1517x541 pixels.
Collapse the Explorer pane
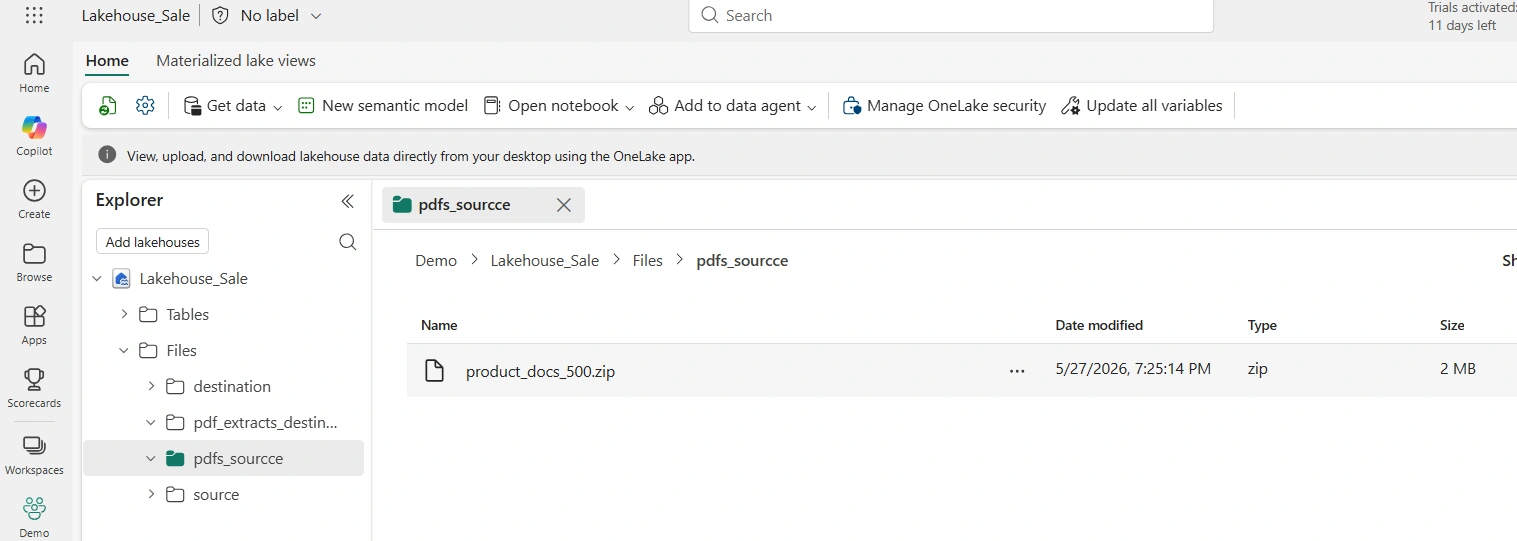[347, 201]
